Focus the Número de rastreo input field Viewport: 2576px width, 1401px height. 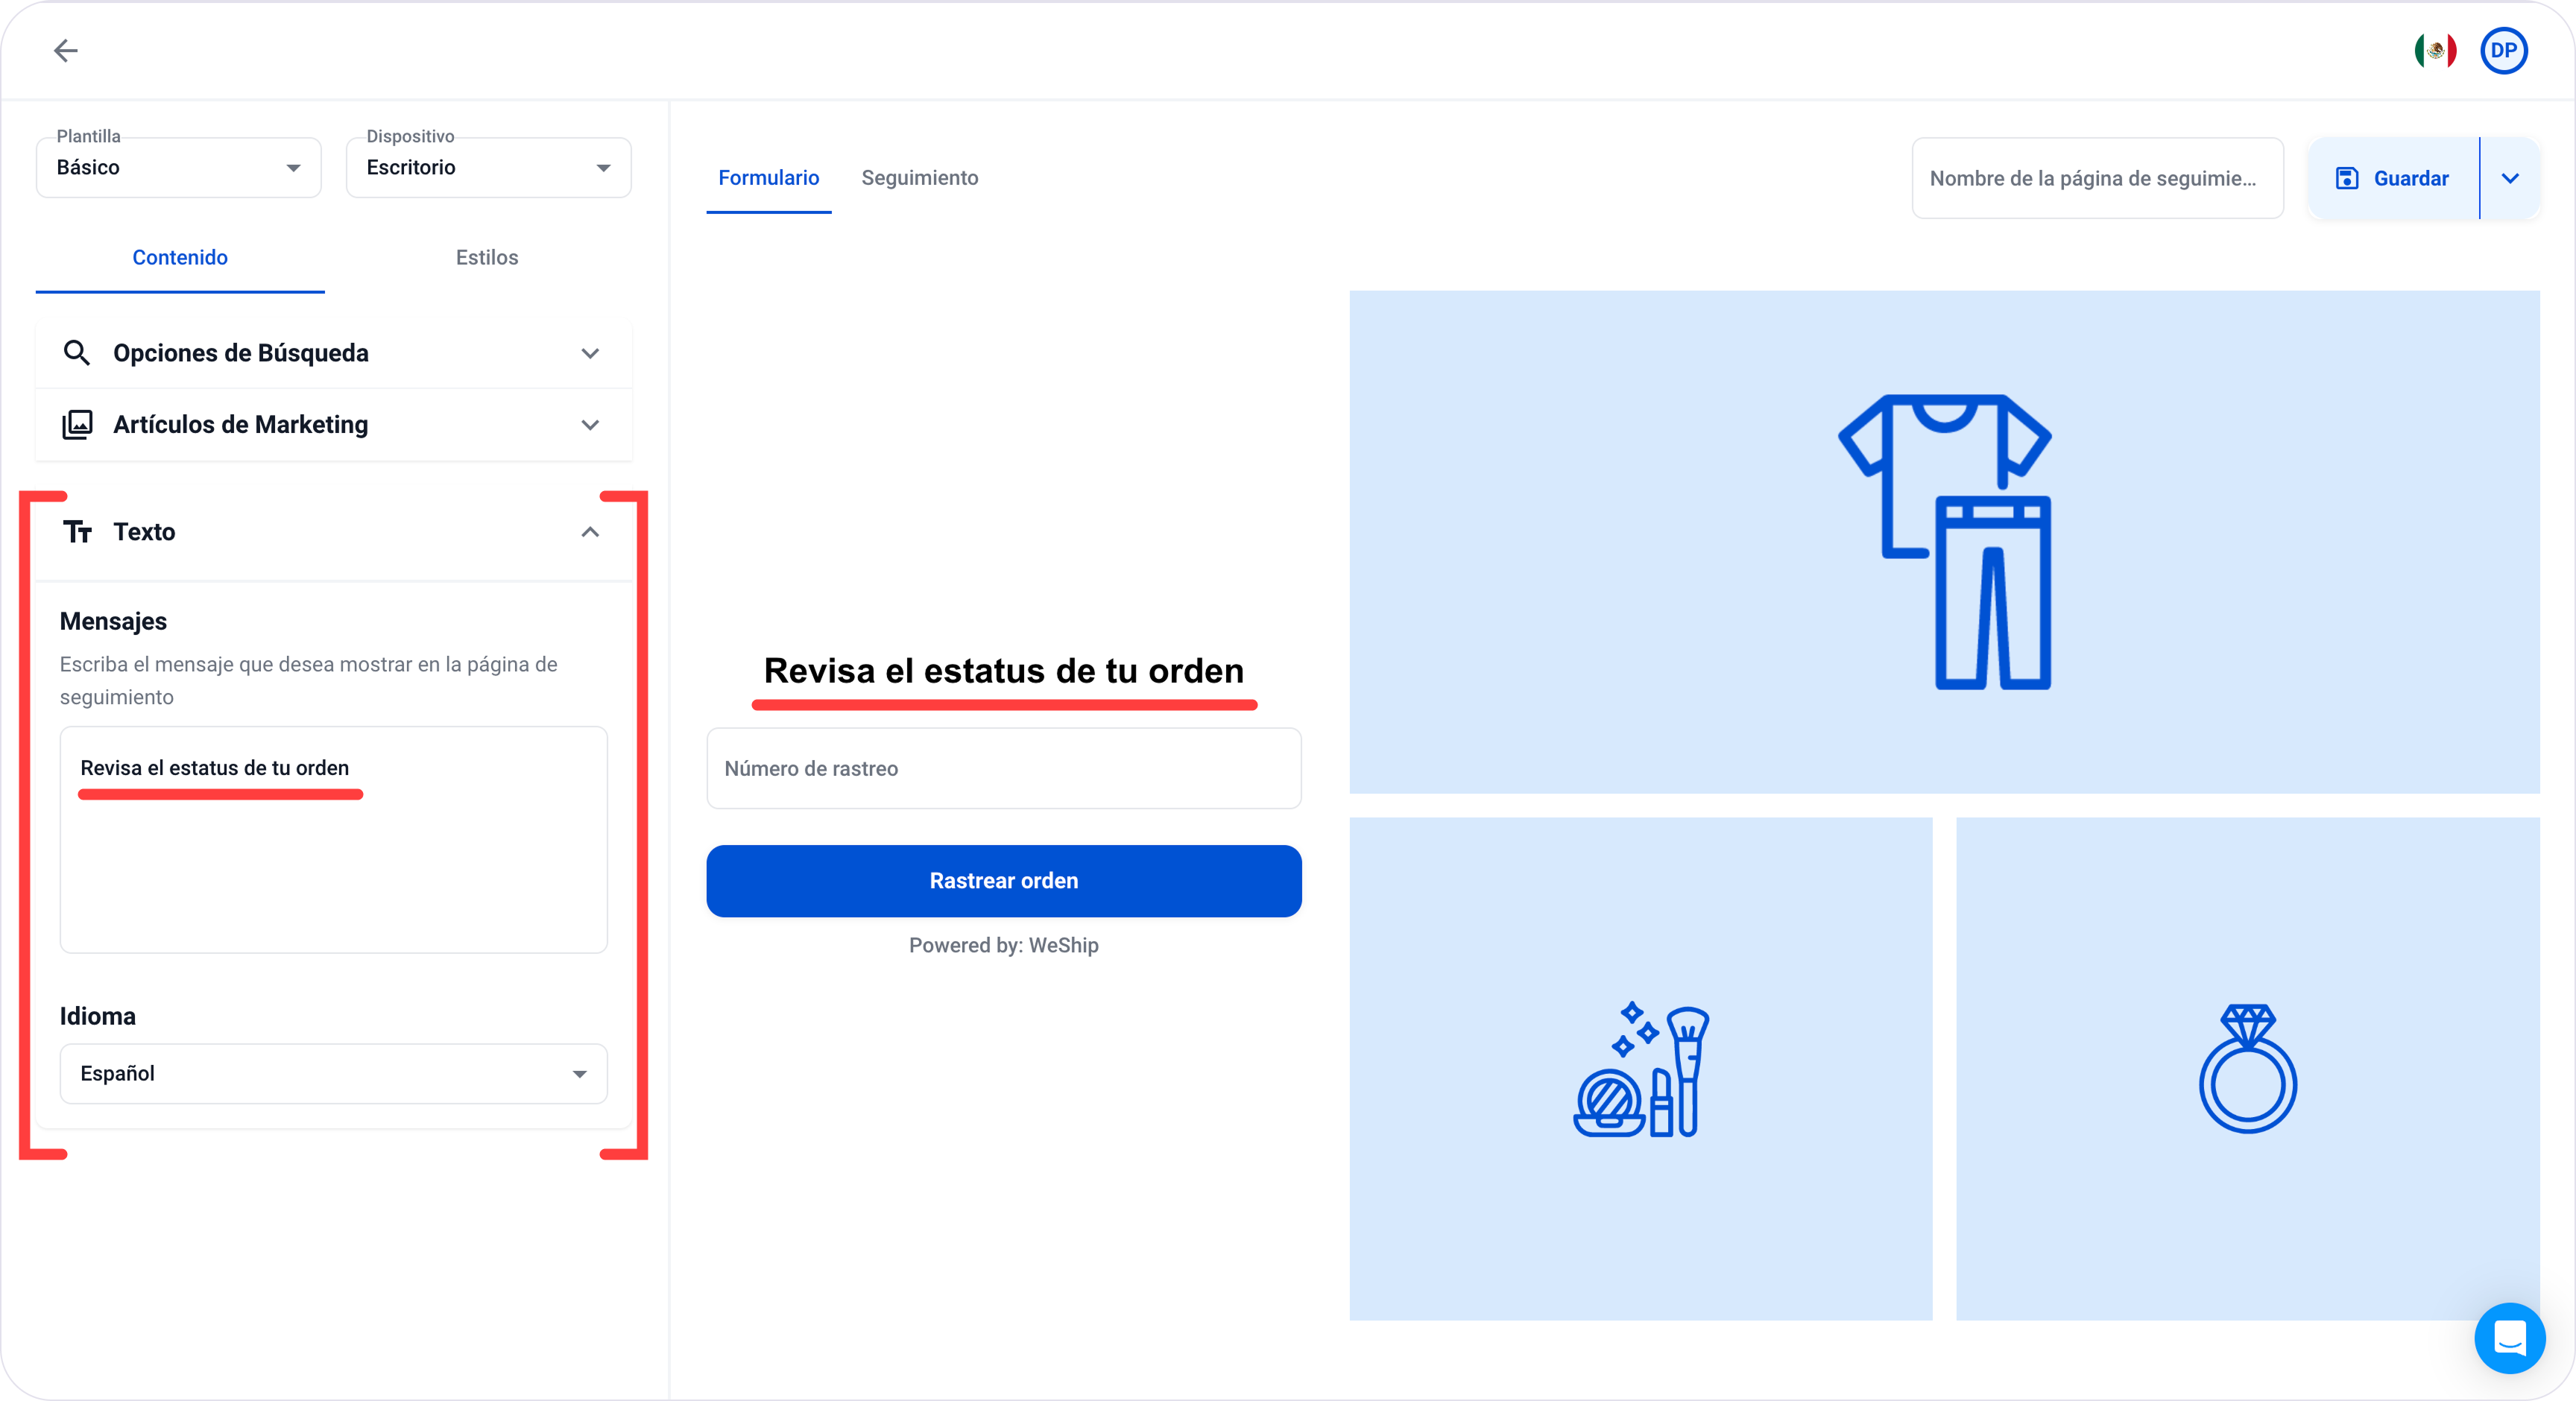(1004, 768)
